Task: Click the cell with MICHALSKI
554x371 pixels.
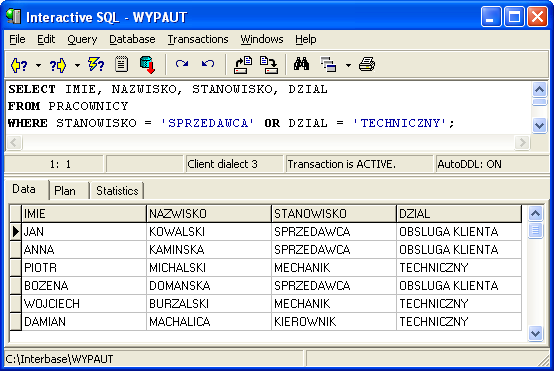Action: coord(209,268)
